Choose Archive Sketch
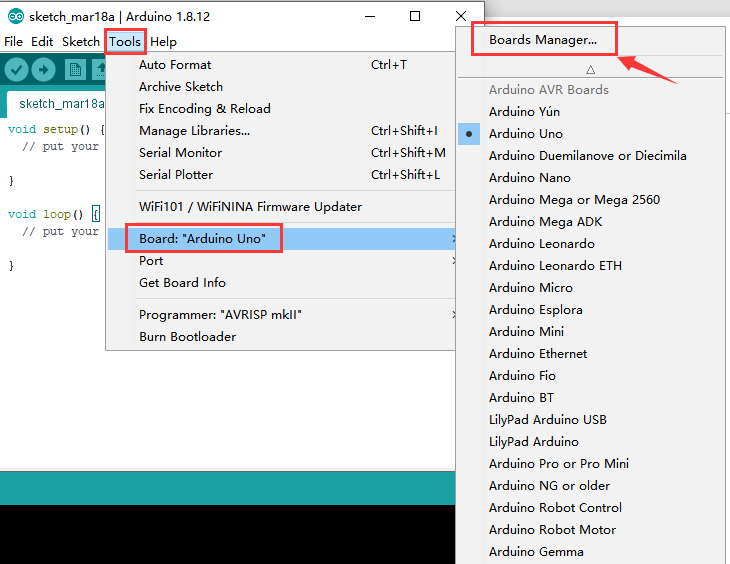 pyautogui.click(x=281, y=87)
